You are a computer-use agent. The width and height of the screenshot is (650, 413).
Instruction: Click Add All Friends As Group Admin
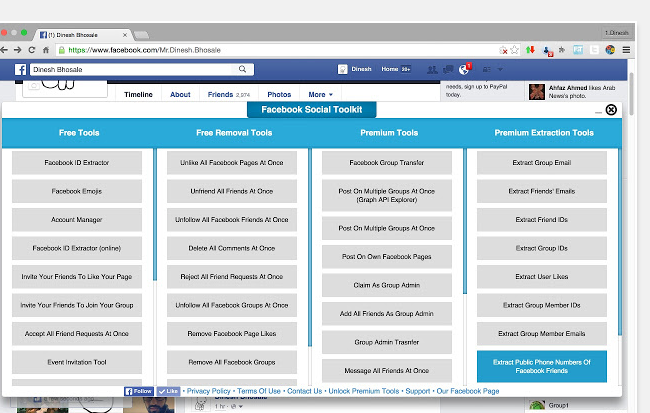387,314
